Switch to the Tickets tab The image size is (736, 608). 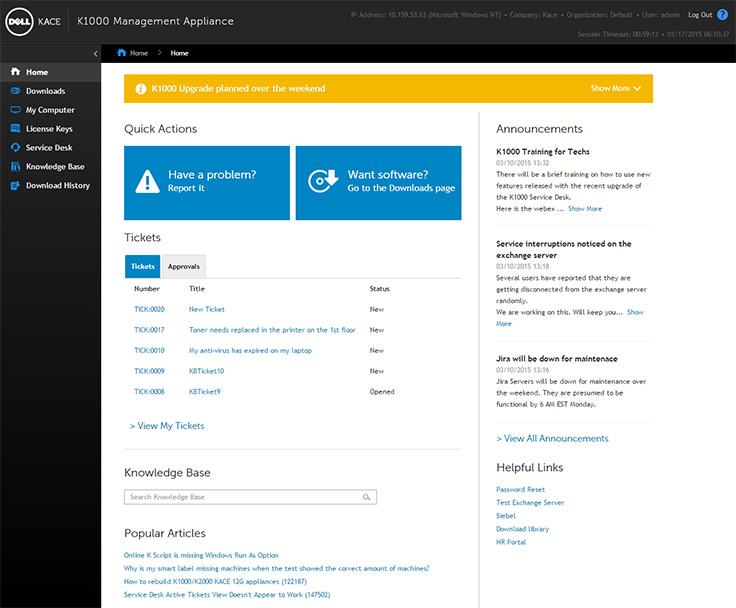click(143, 266)
